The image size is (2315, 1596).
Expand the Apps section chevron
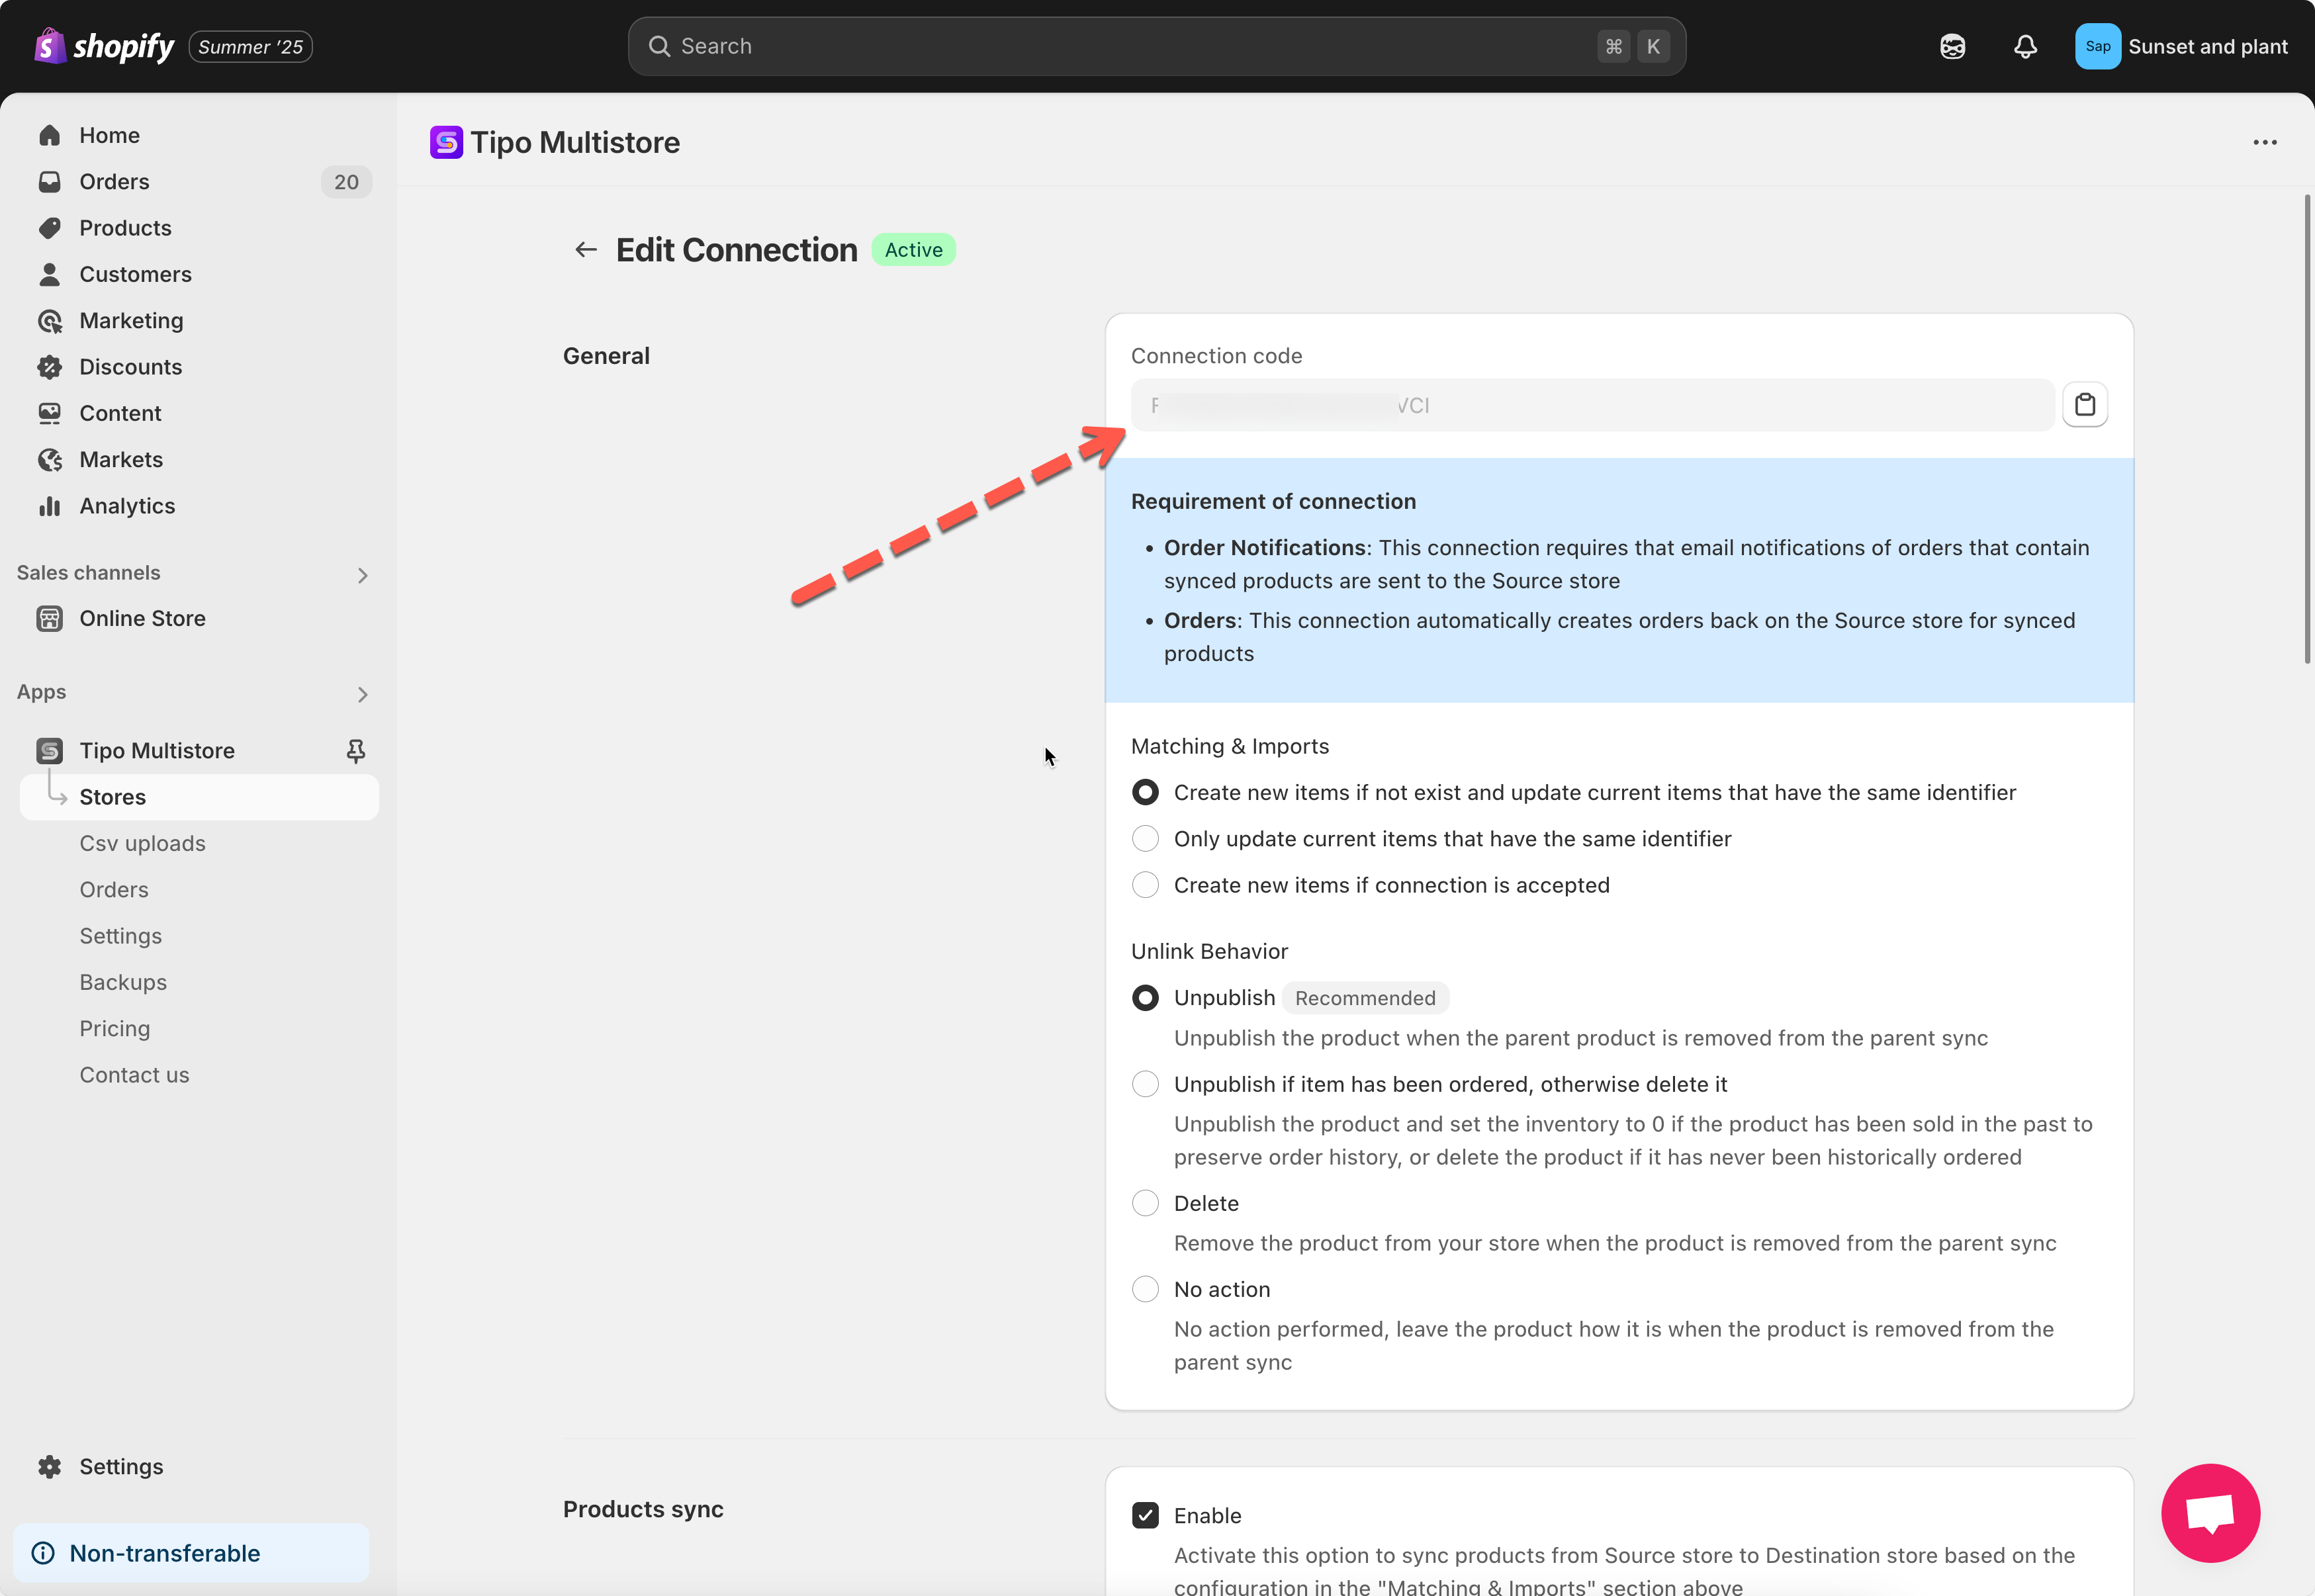coord(362,694)
